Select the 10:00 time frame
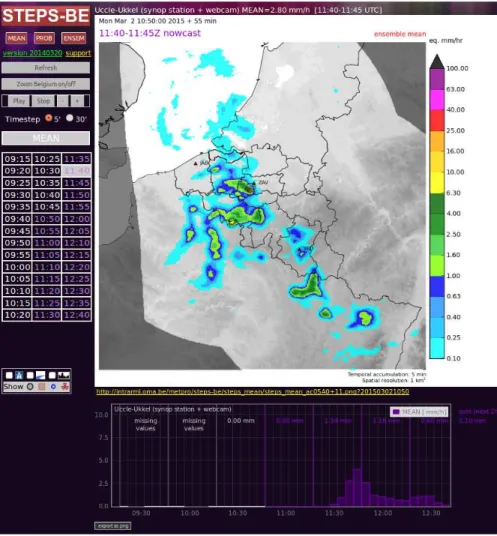The image size is (497, 536). tap(17, 267)
